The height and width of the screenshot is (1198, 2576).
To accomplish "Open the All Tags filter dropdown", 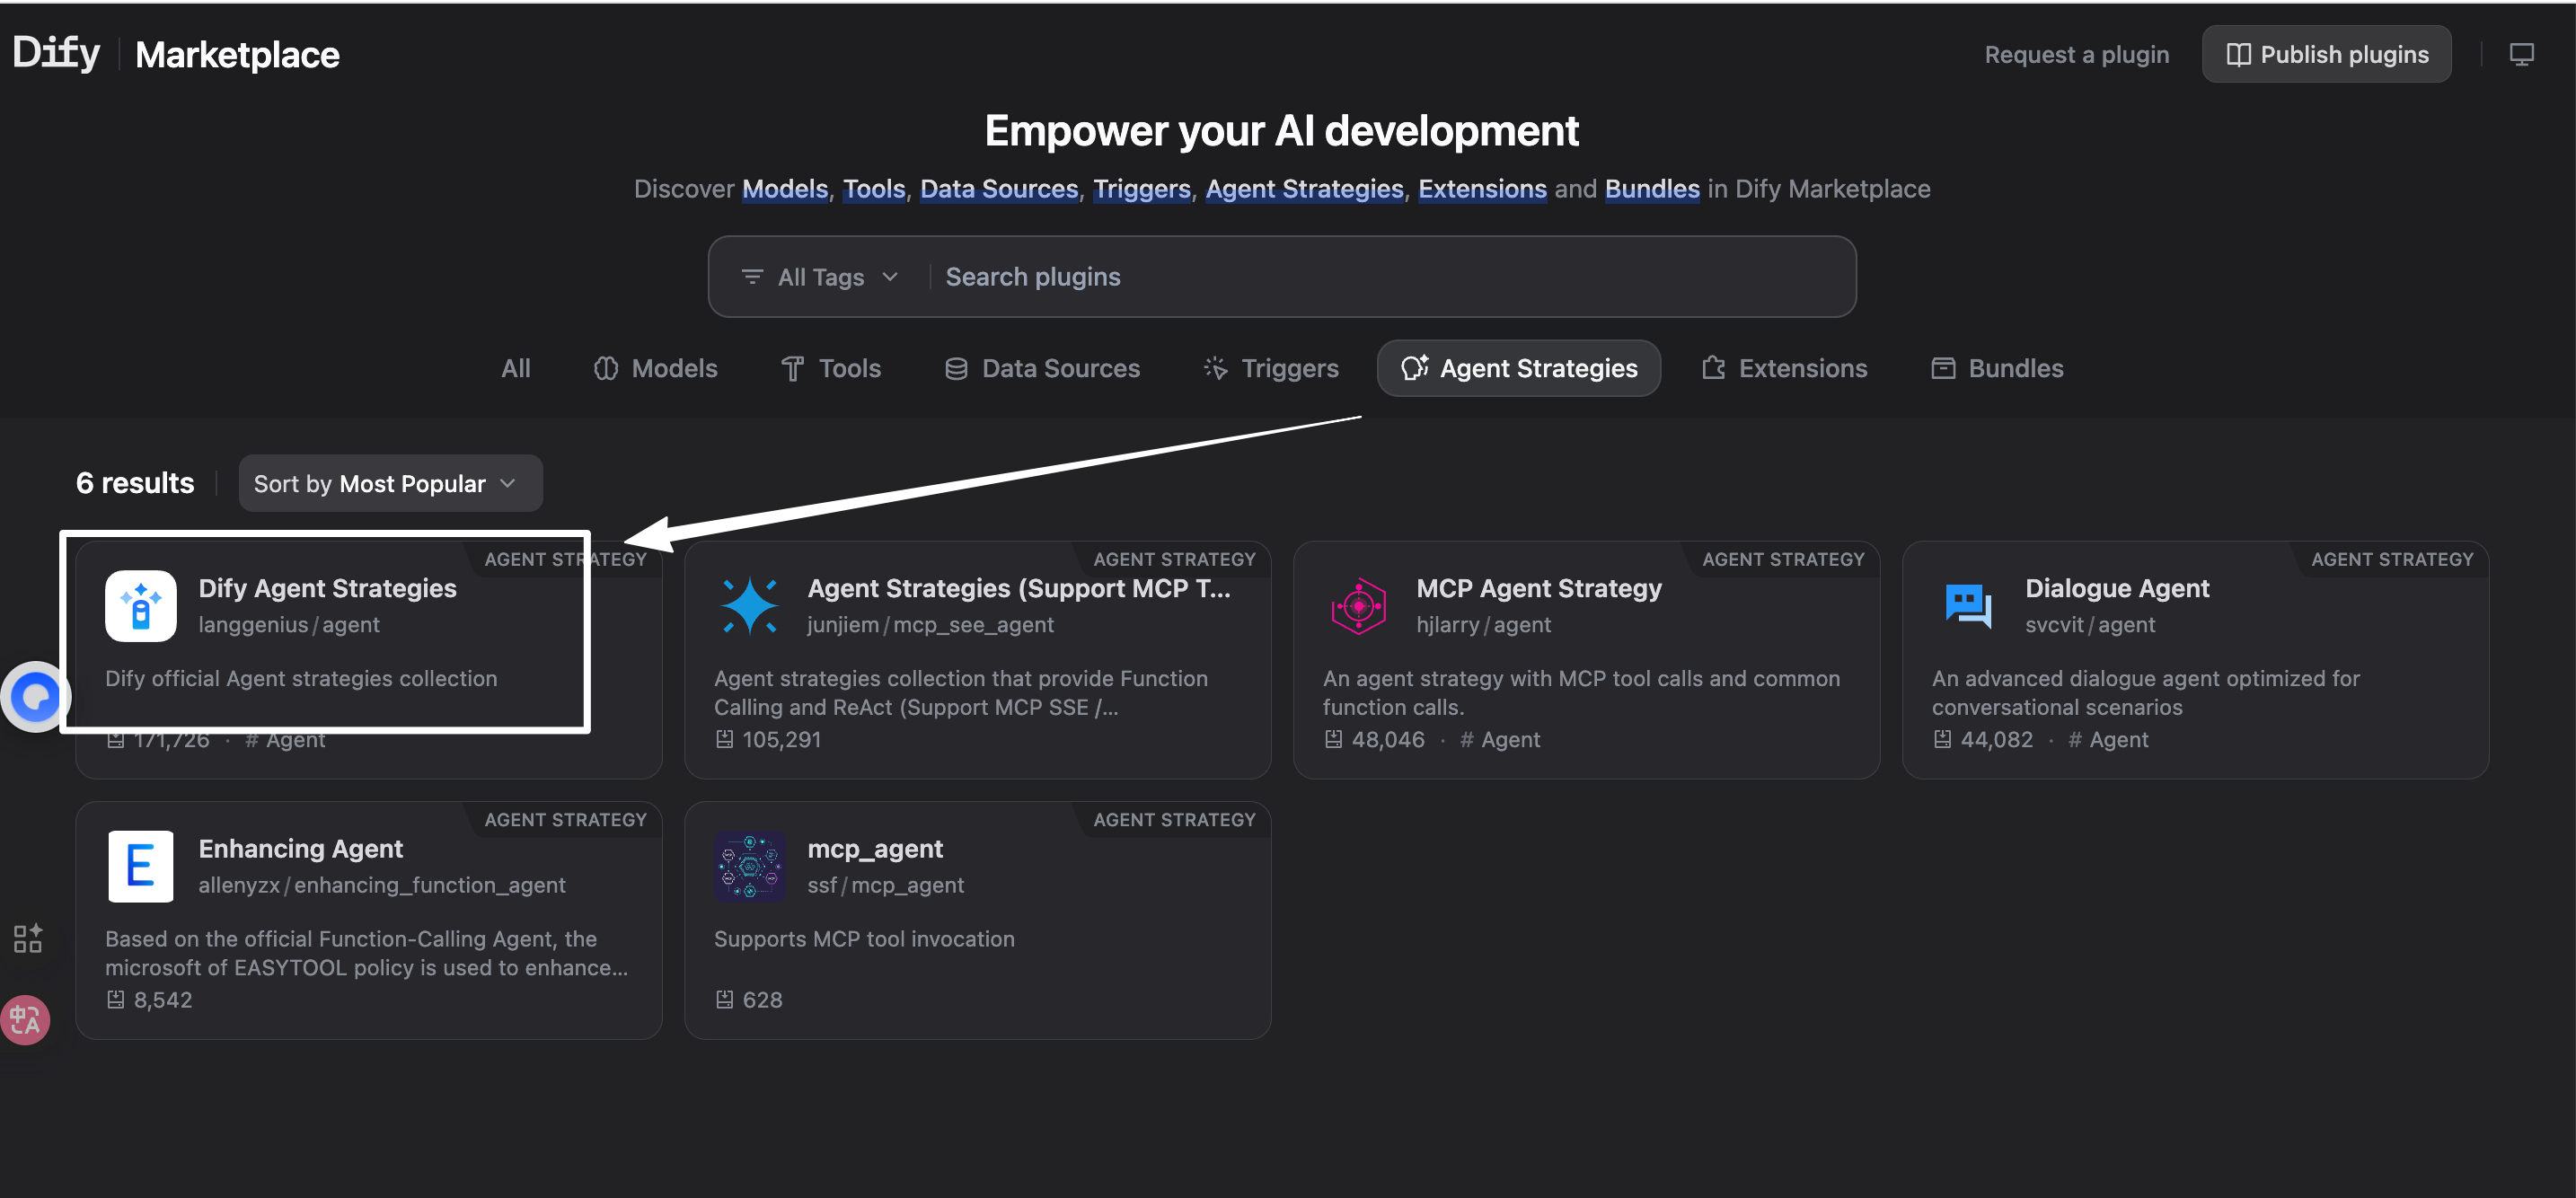I will (x=820, y=277).
